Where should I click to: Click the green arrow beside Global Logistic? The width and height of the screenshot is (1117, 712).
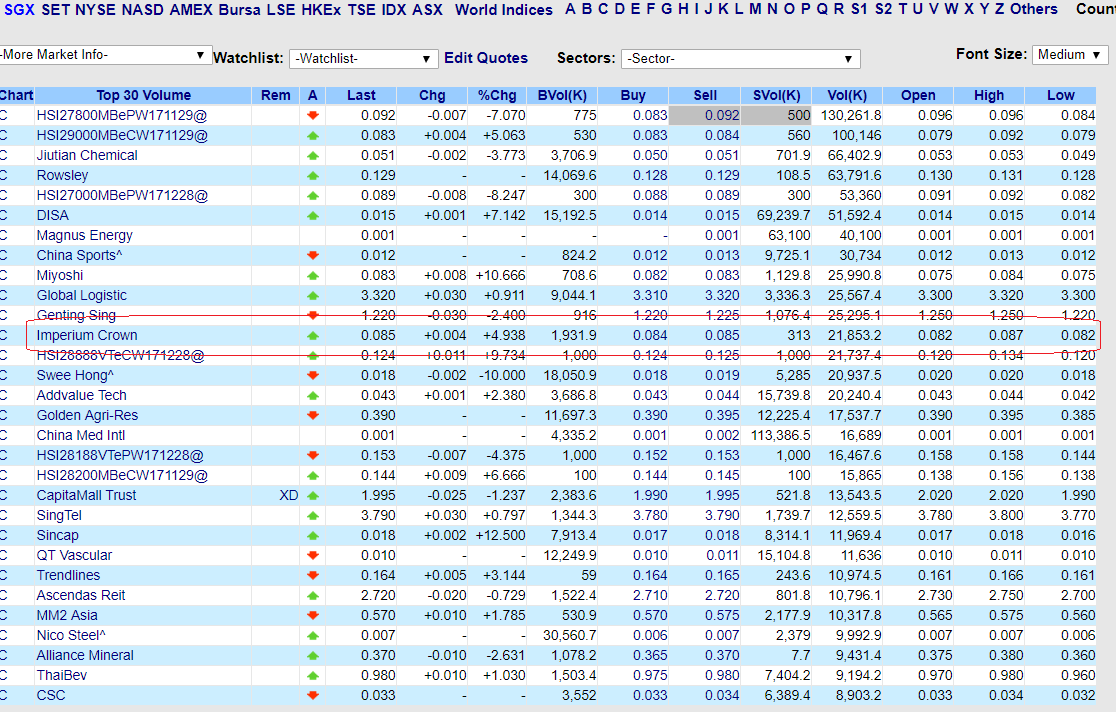pos(313,295)
